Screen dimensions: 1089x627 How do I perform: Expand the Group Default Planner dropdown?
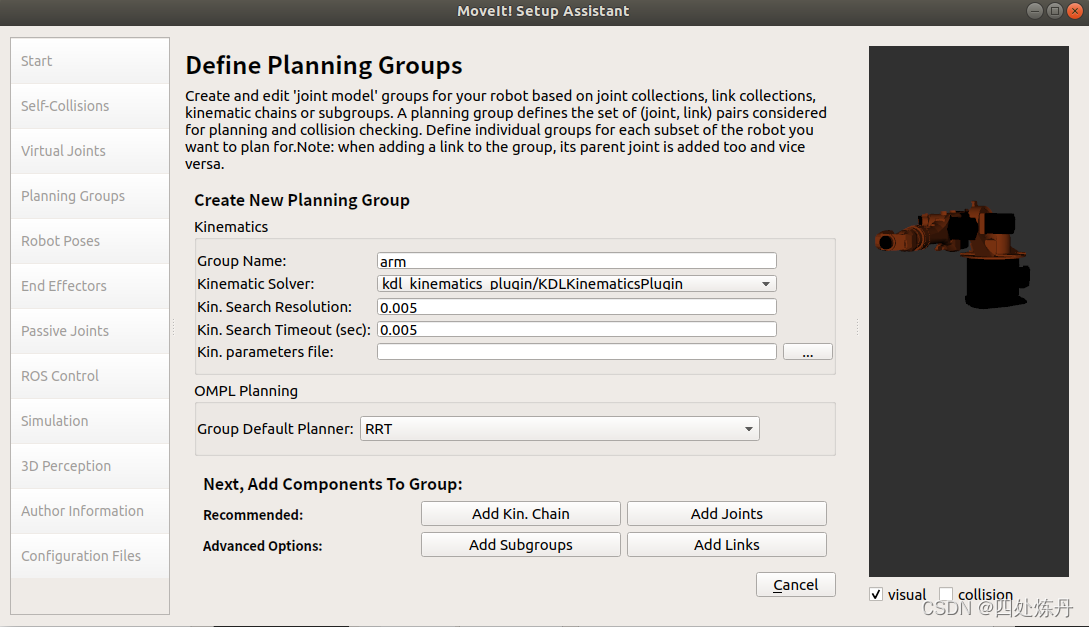[559, 429]
